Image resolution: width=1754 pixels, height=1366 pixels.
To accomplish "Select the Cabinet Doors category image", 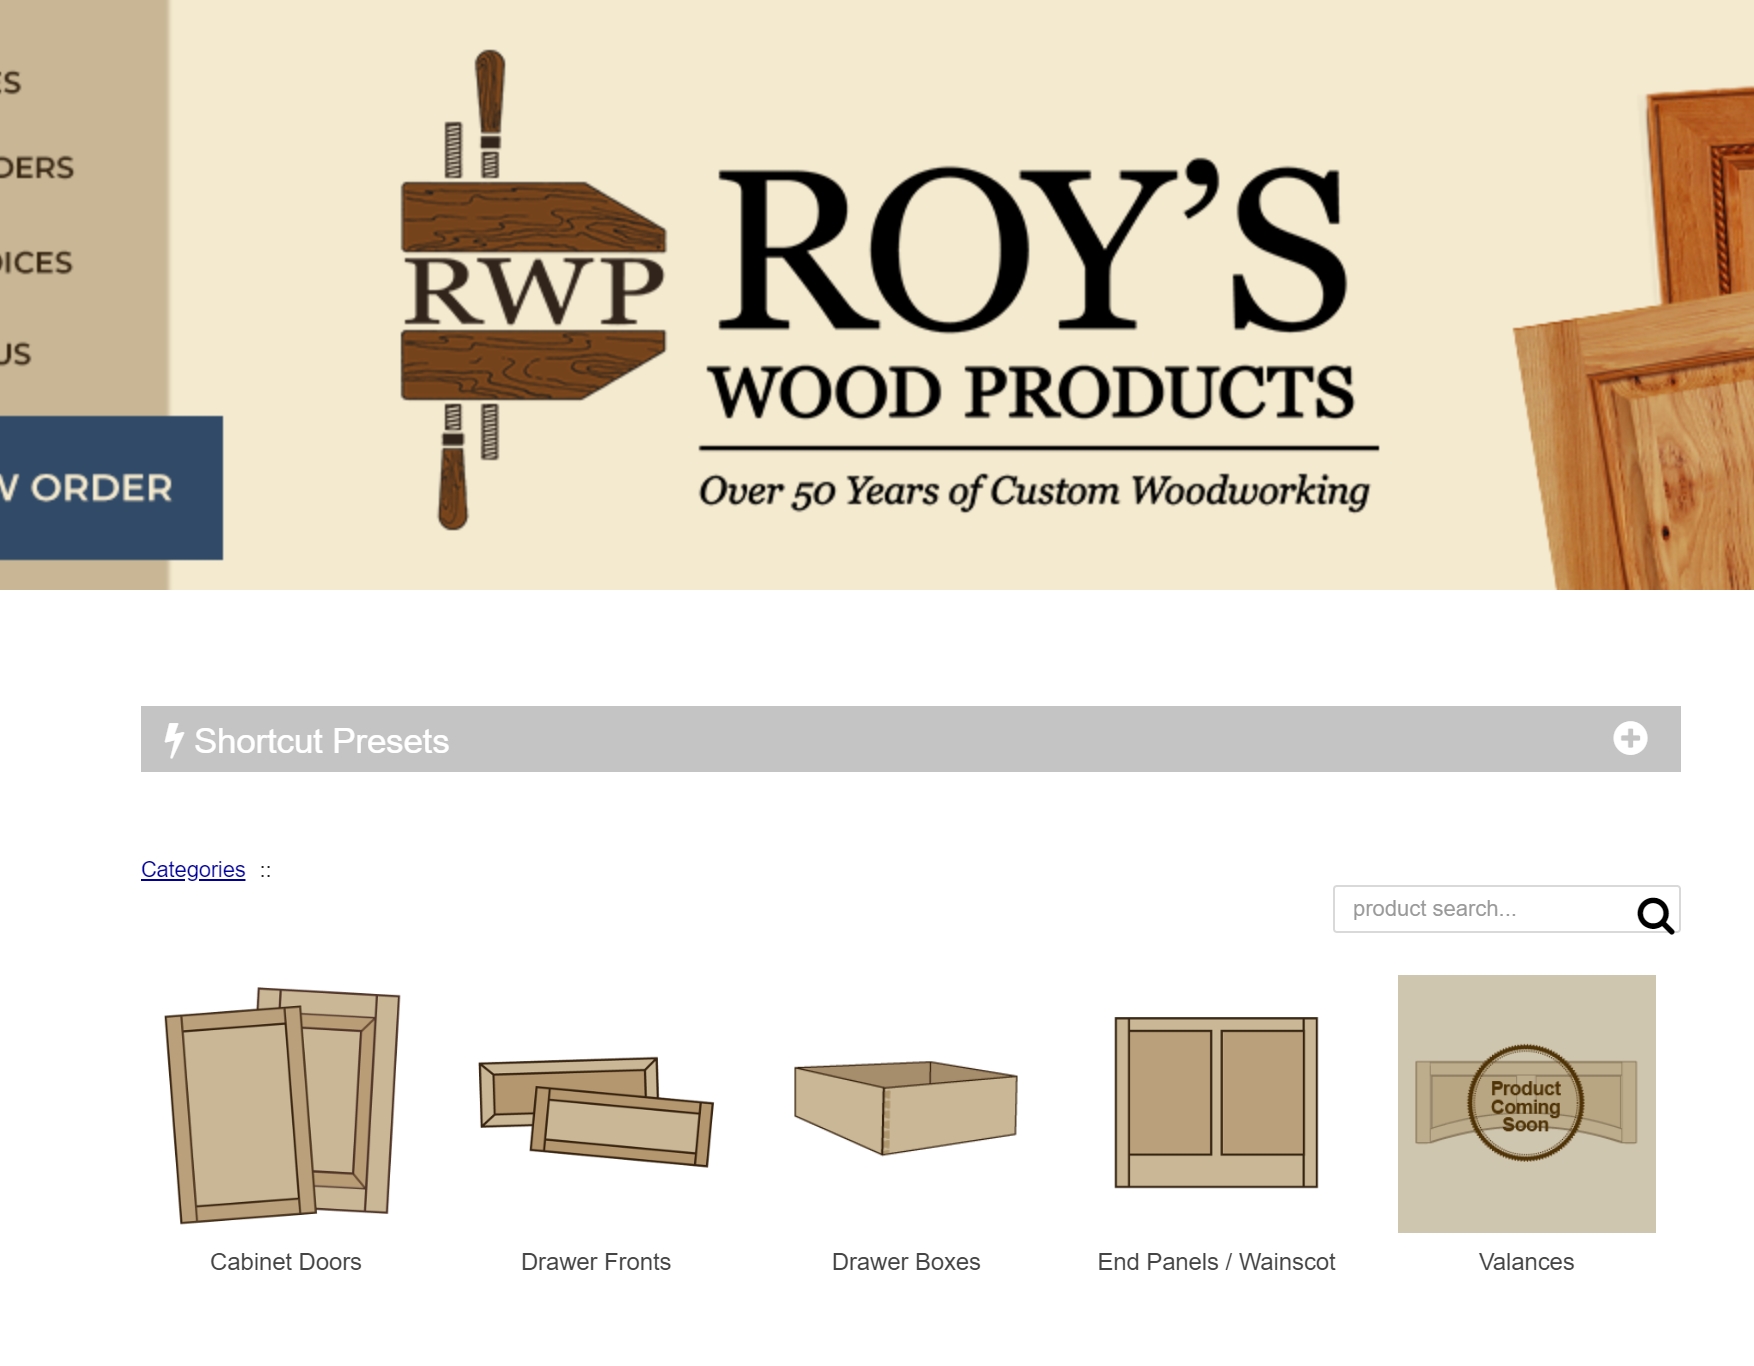I will tap(285, 1104).
